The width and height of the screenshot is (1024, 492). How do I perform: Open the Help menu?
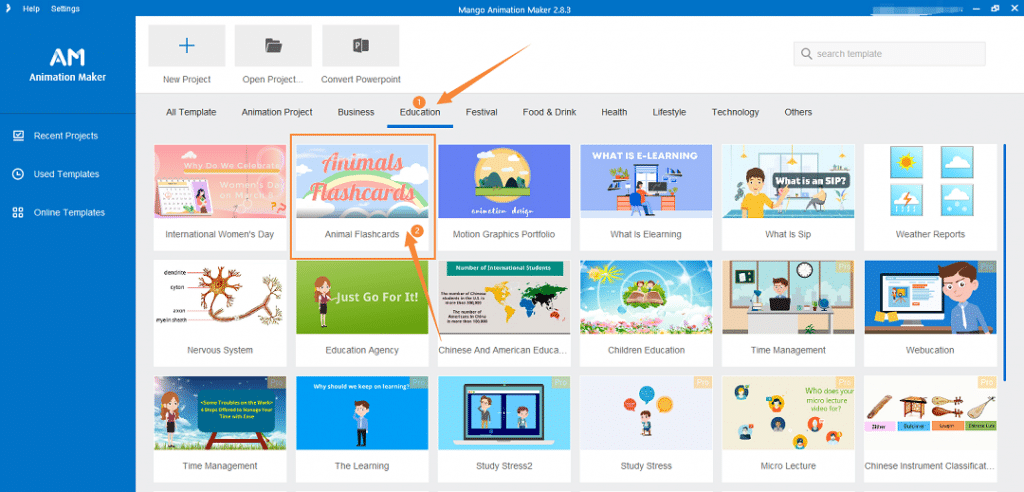click(x=31, y=9)
